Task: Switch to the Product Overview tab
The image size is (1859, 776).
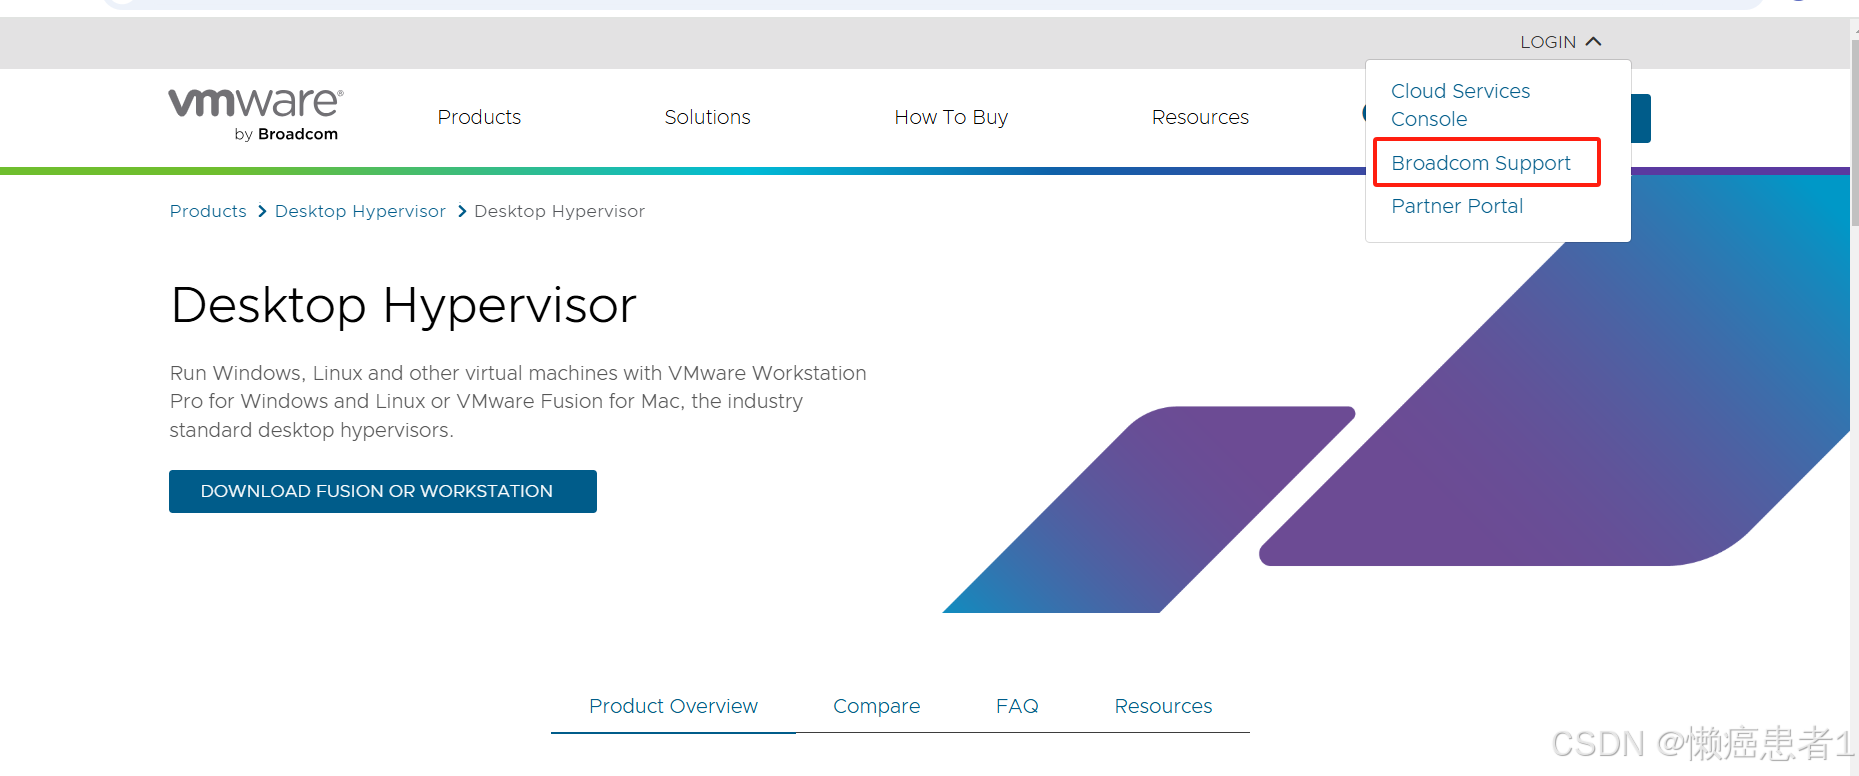Action: 673,706
